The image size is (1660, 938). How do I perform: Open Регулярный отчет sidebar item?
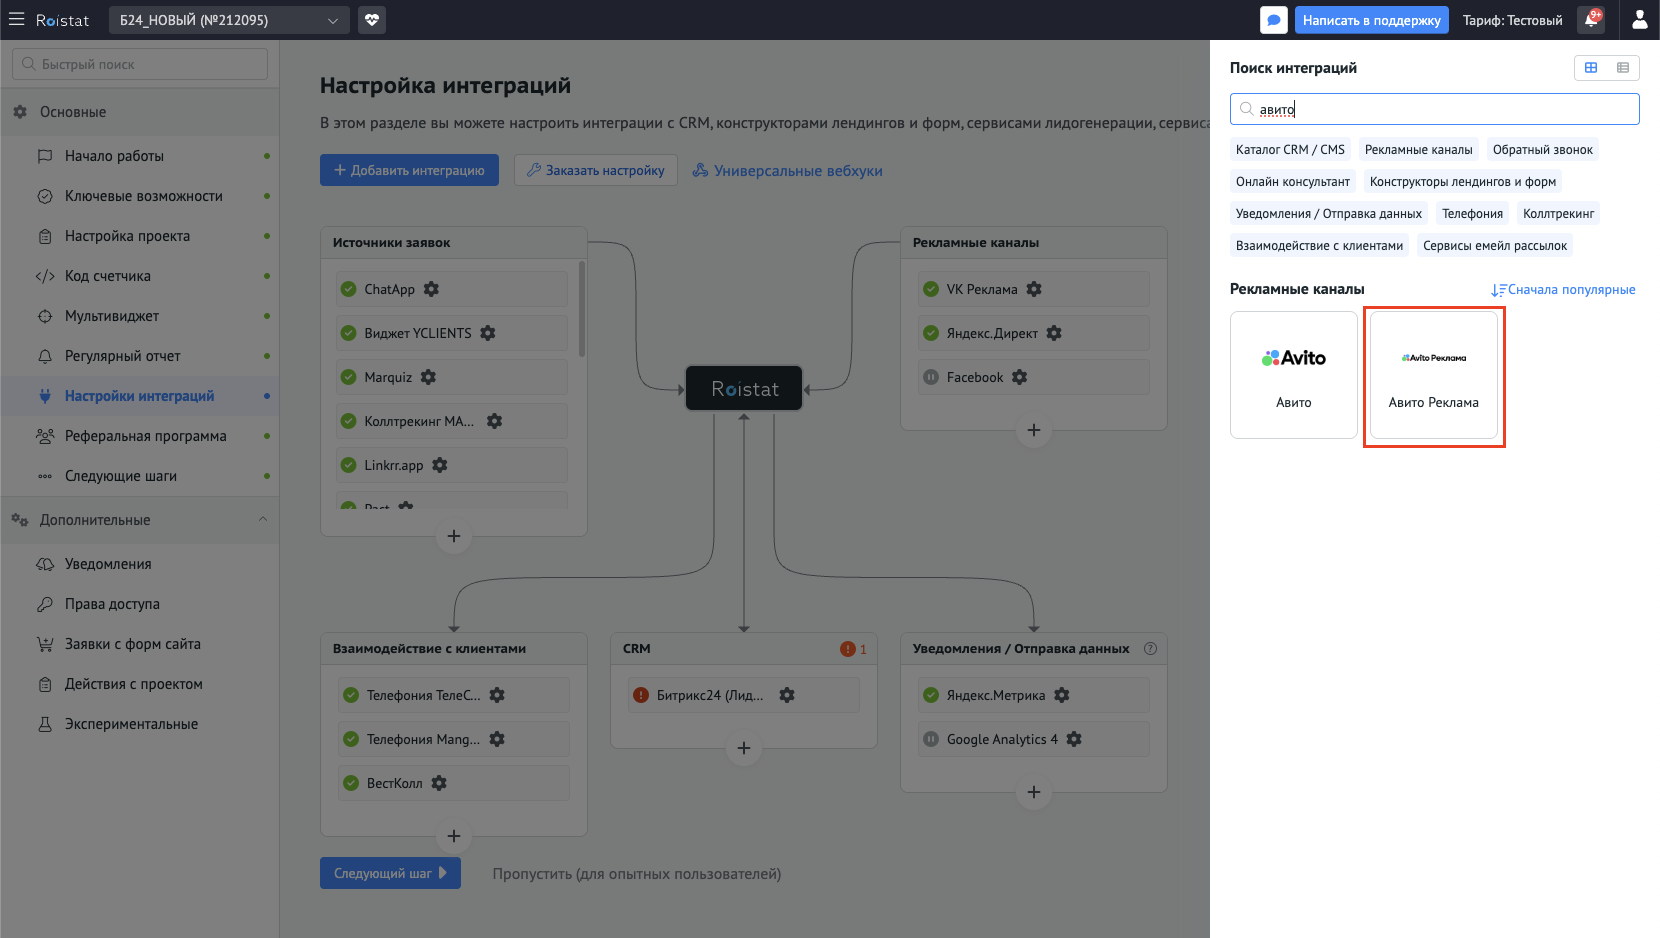pyautogui.click(x=140, y=356)
